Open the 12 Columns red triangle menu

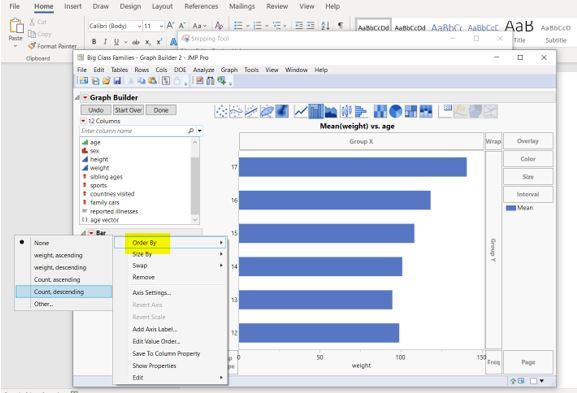83,121
